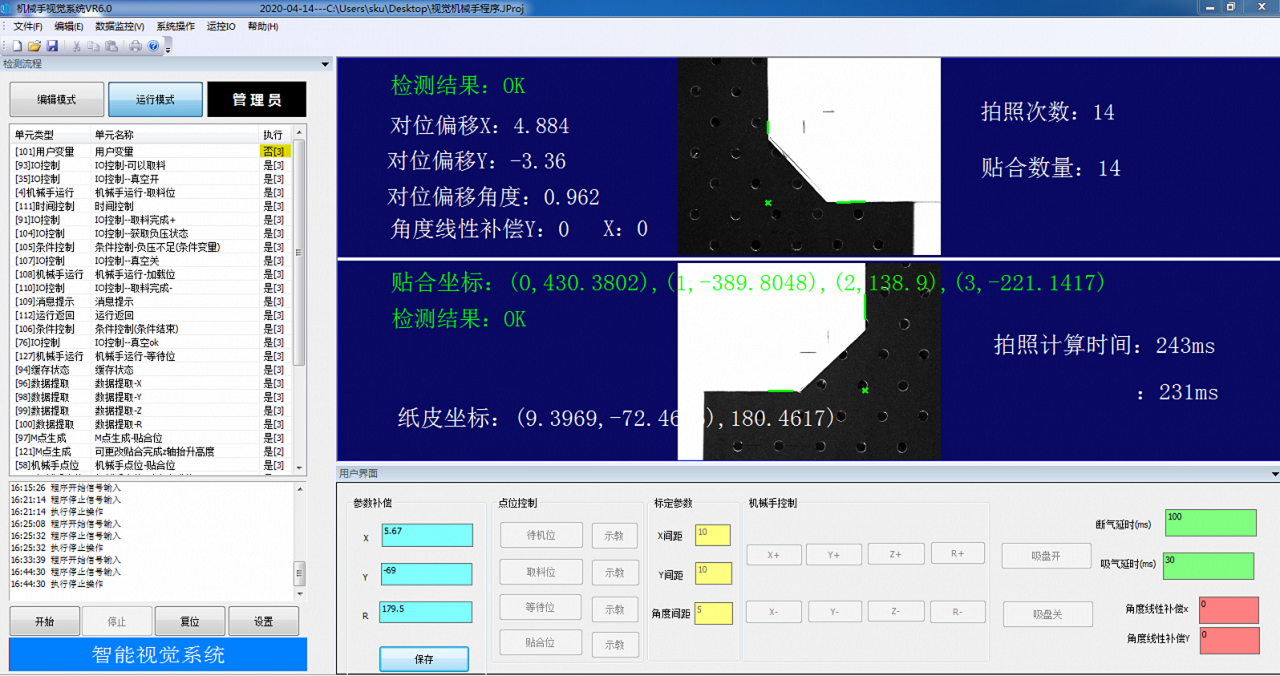Screen dimensions: 1280x676
Task: Click the Z+ robot jog button
Action: coord(896,553)
